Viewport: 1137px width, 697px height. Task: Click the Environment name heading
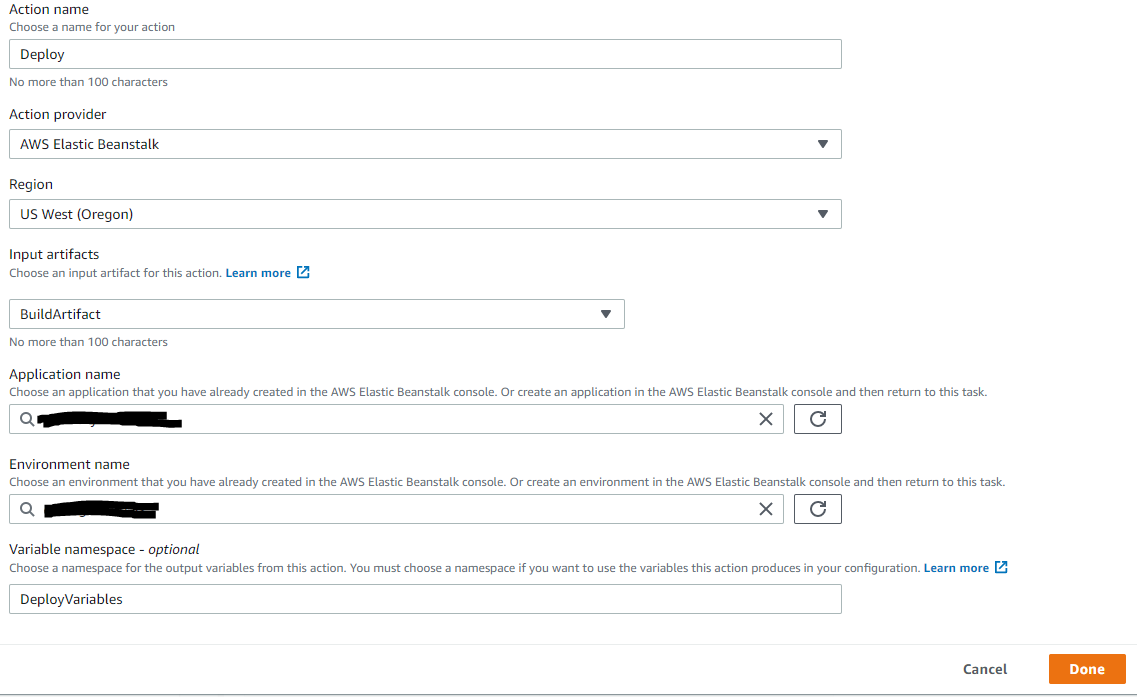click(x=70, y=464)
